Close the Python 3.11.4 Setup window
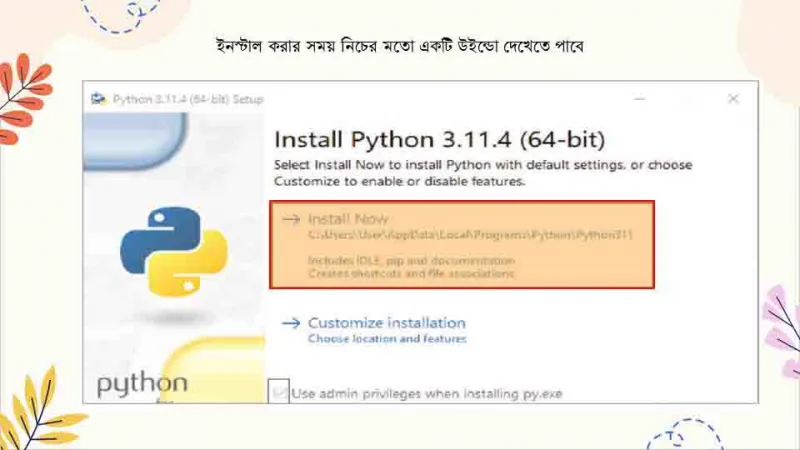The image size is (800, 450). [x=733, y=98]
